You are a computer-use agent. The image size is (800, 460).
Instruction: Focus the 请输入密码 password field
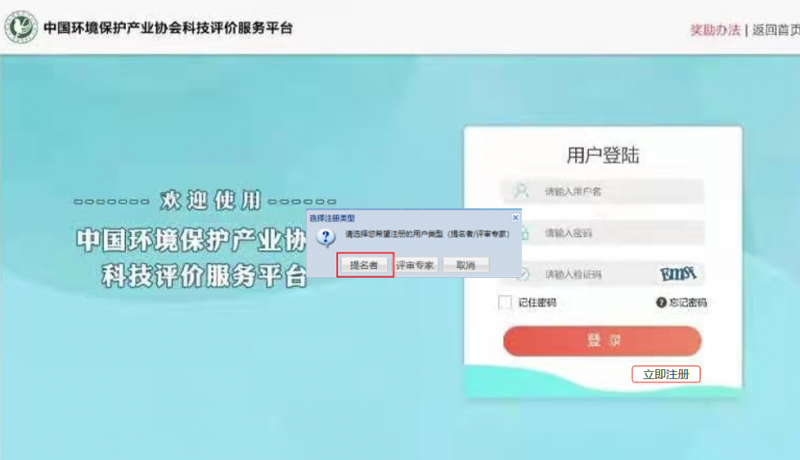(x=620, y=232)
